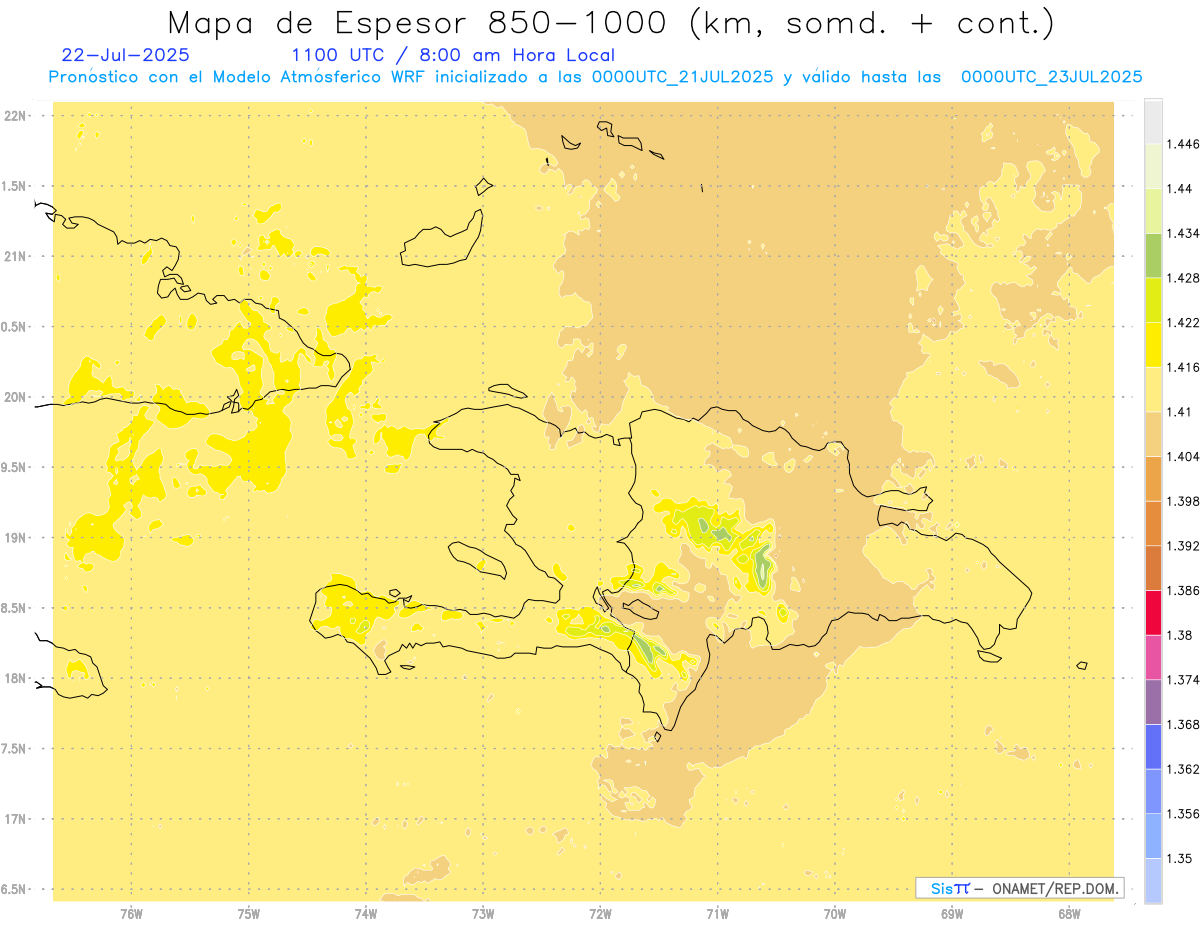Click the colorbar value 1.392

[x=1183, y=546]
